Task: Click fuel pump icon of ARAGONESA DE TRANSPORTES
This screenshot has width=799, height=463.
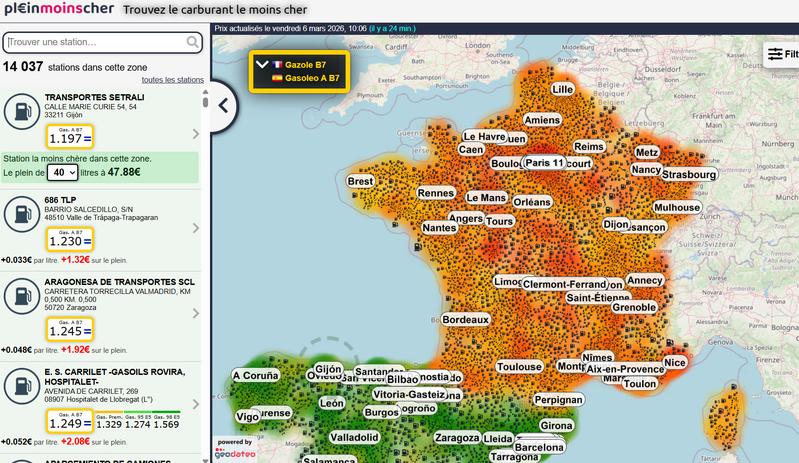Action: [x=21, y=296]
